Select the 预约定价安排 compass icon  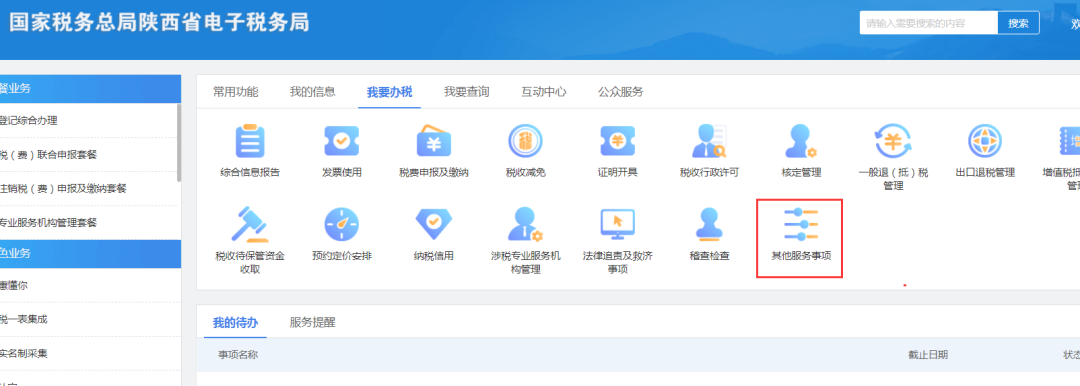coord(342,225)
